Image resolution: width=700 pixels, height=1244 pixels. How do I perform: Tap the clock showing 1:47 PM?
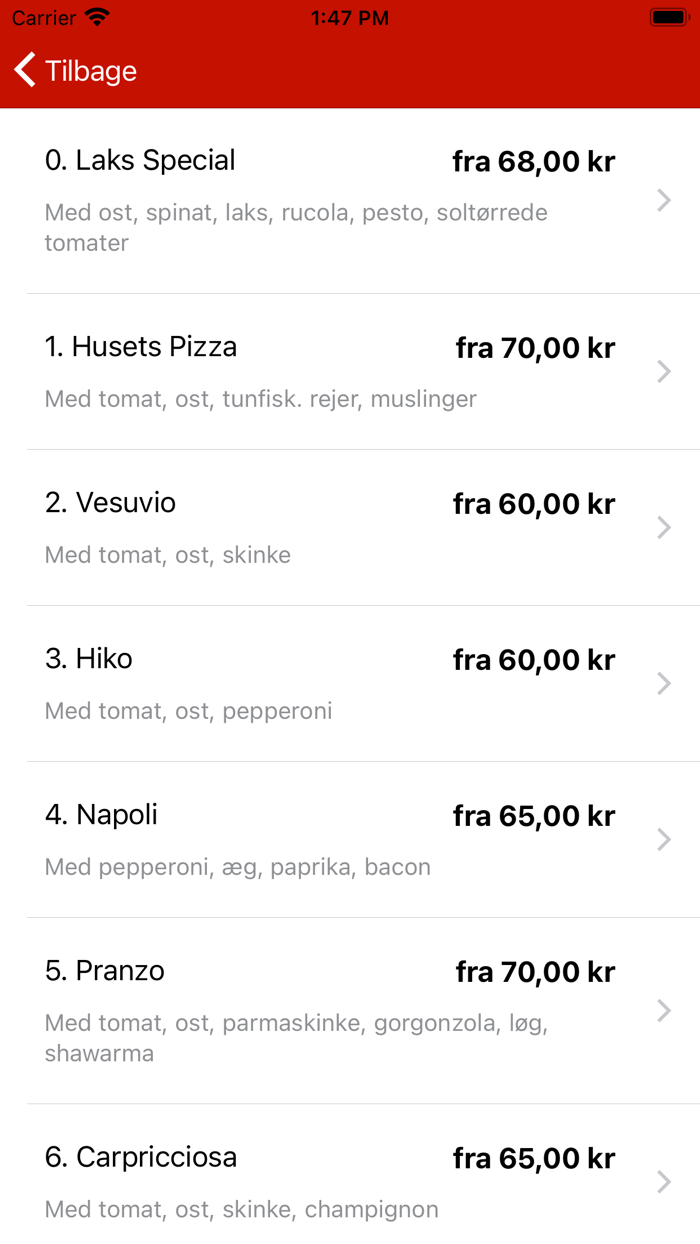point(348,17)
